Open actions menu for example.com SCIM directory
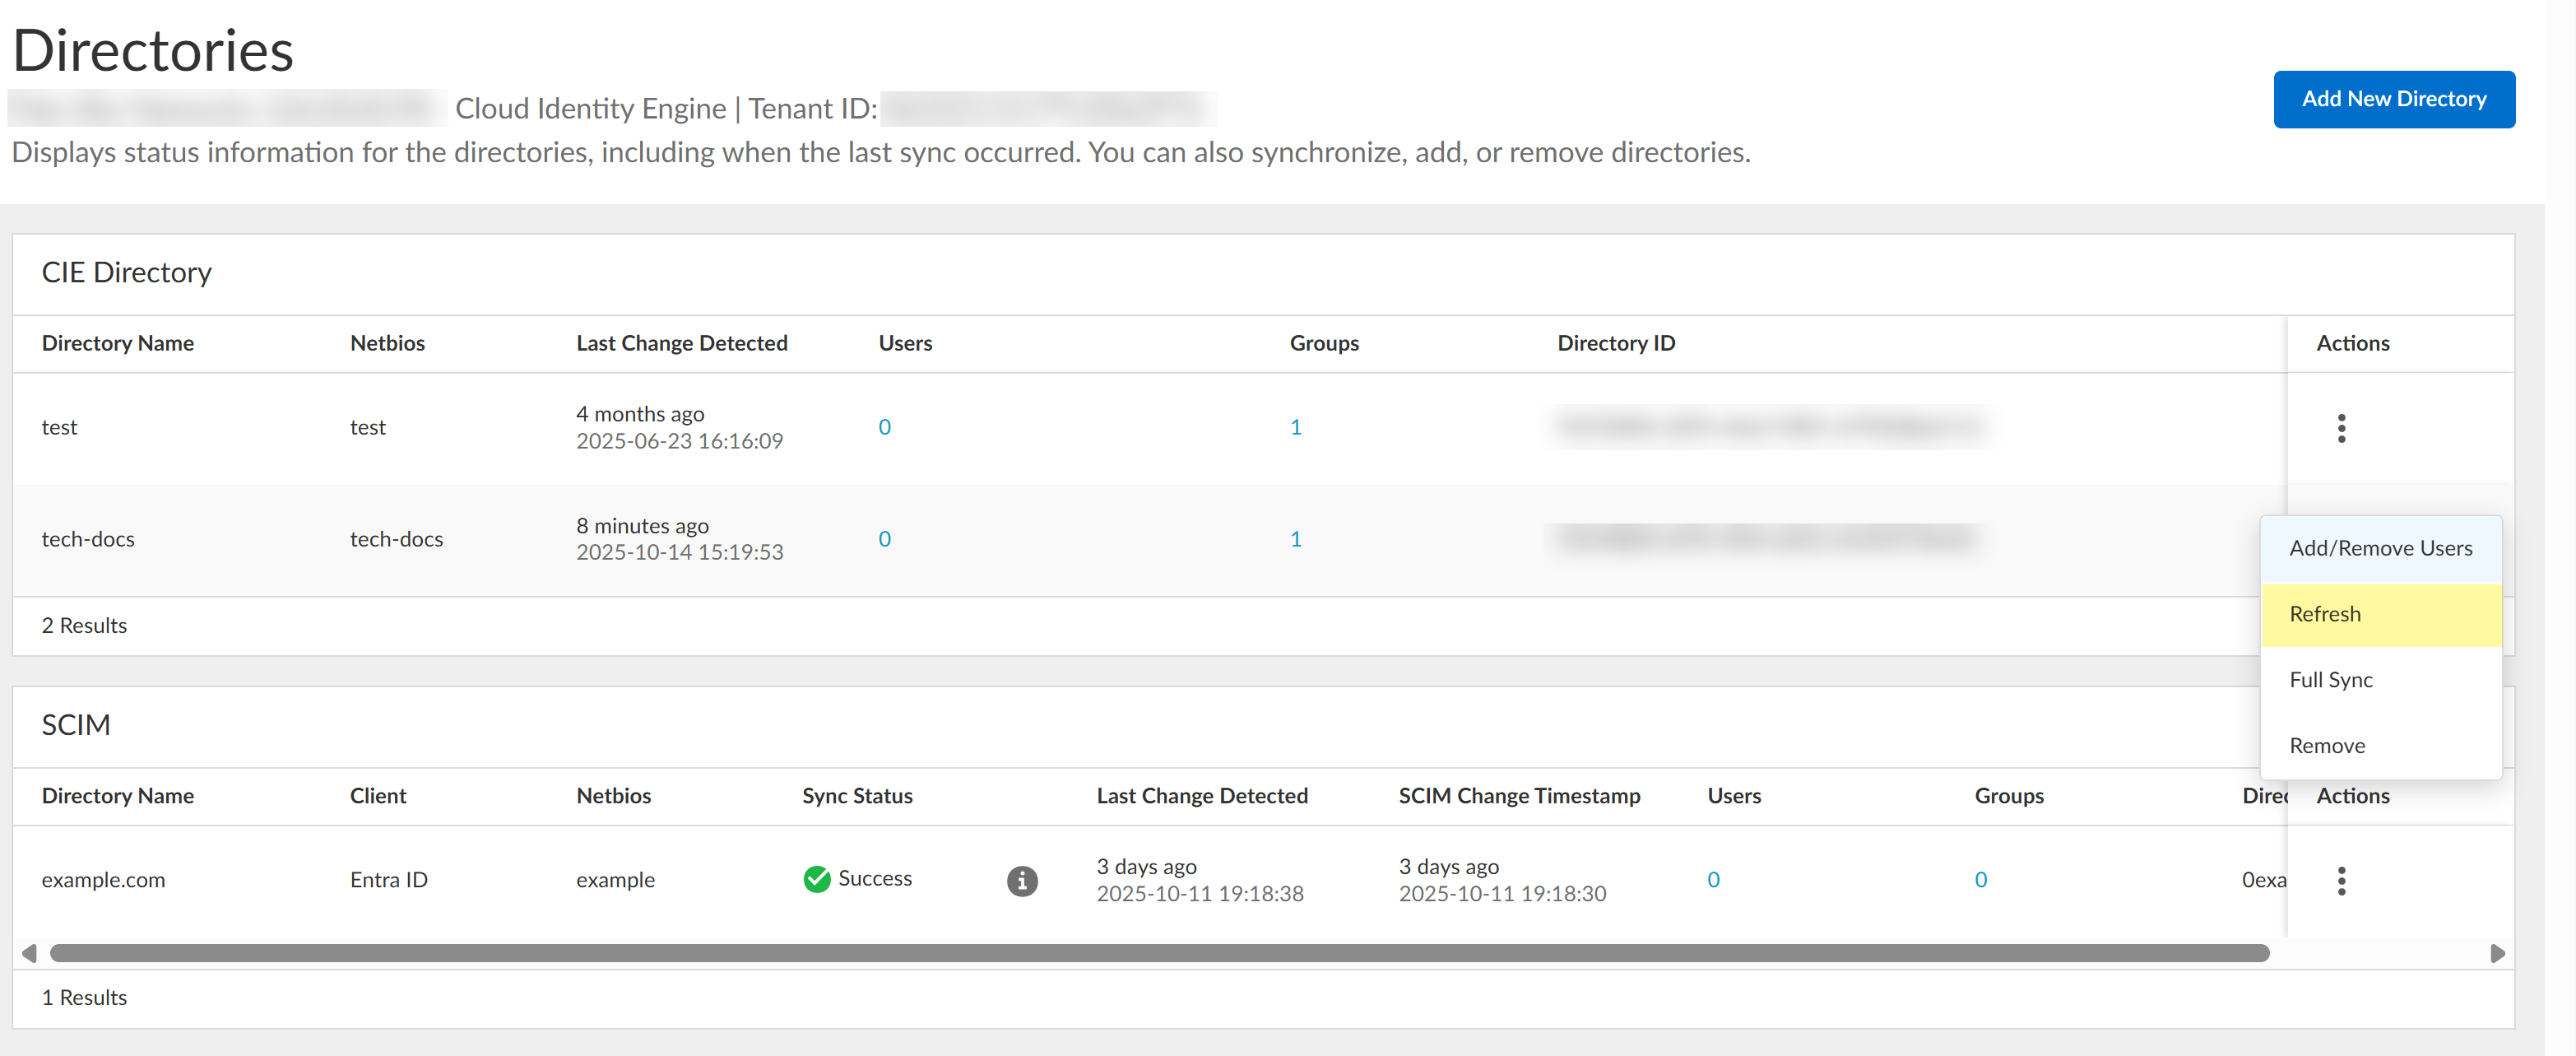The height and width of the screenshot is (1056, 2576). [2340, 880]
